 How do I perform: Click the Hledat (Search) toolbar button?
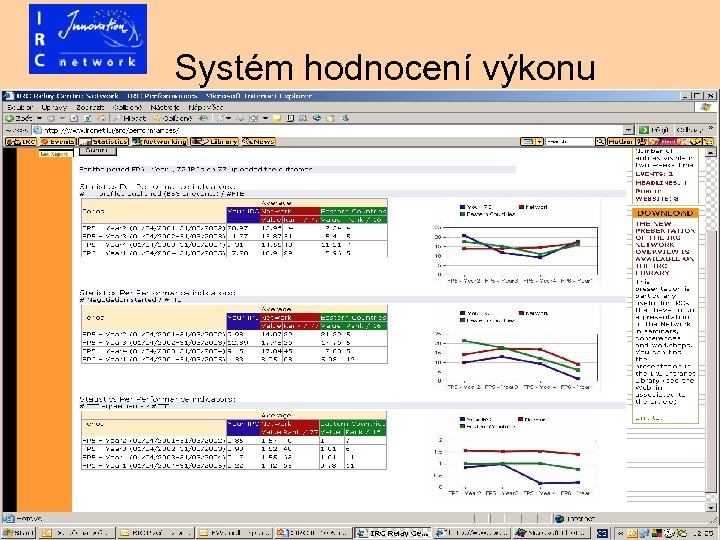coord(130,118)
